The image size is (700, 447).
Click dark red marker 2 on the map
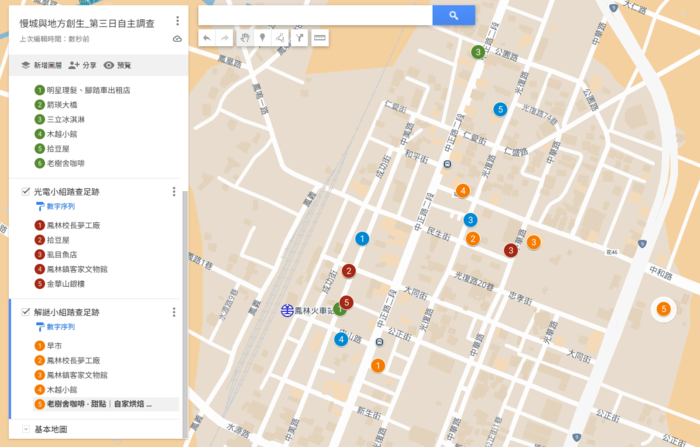[x=349, y=271]
